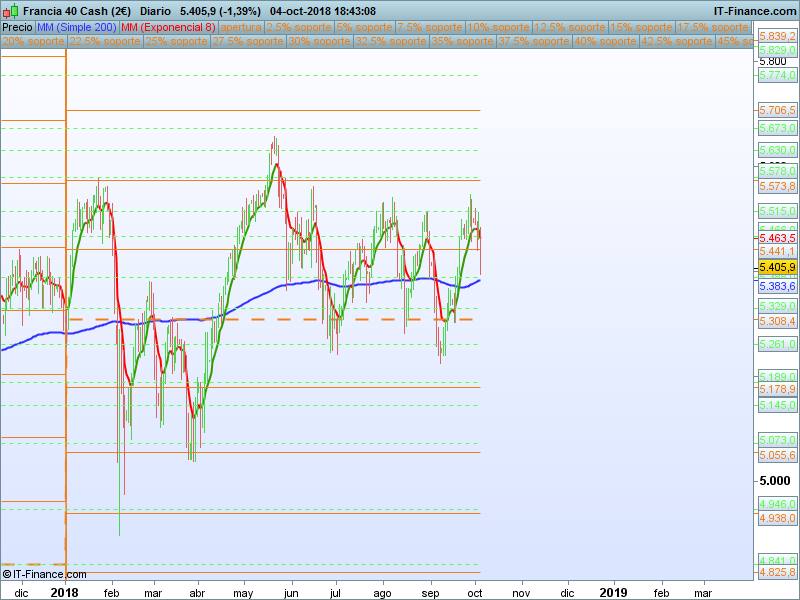The width and height of the screenshot is (800, 600).
Task: Click the ago month marker on the time axis
Action: click(x=382, y=593)
